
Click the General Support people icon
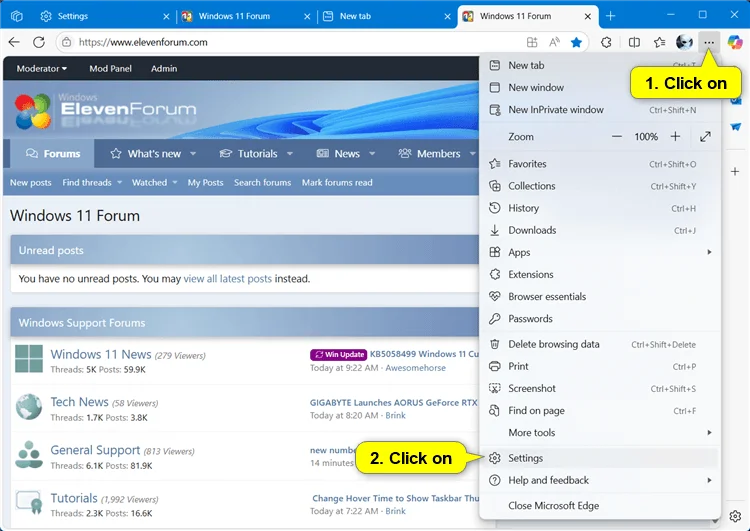pos(29,454)
